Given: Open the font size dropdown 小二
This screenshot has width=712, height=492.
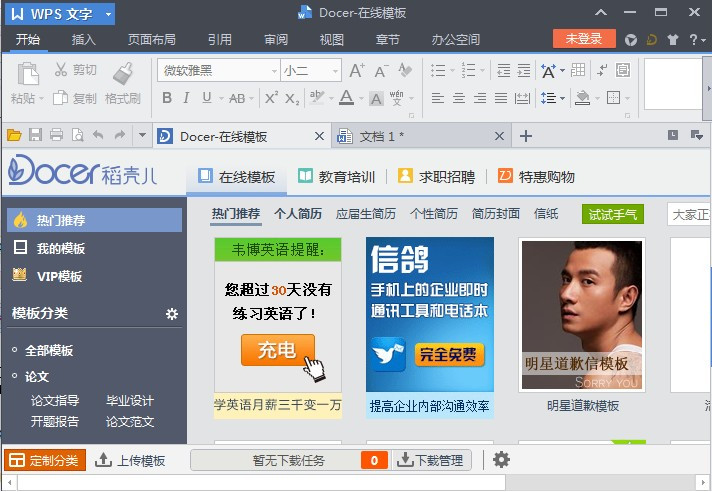Looking at the screenshot, I should (335, 71).
